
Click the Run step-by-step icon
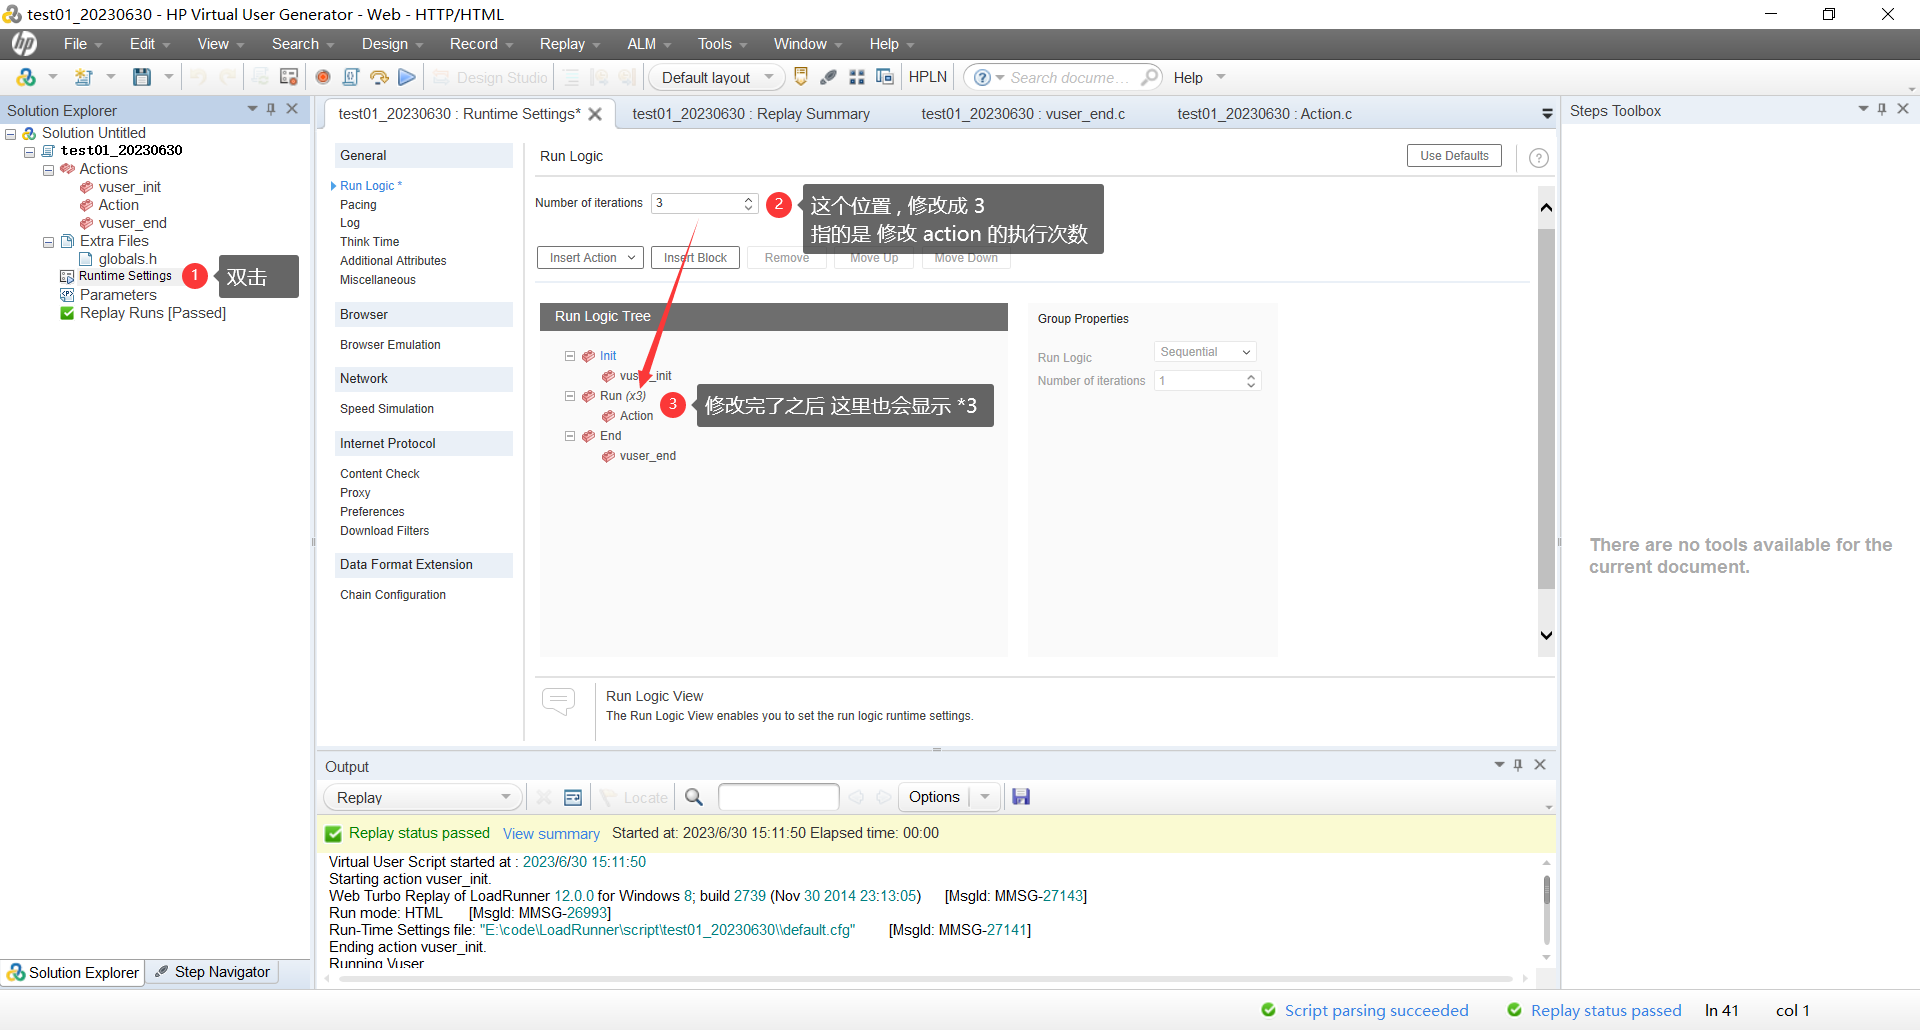(379, 77)
